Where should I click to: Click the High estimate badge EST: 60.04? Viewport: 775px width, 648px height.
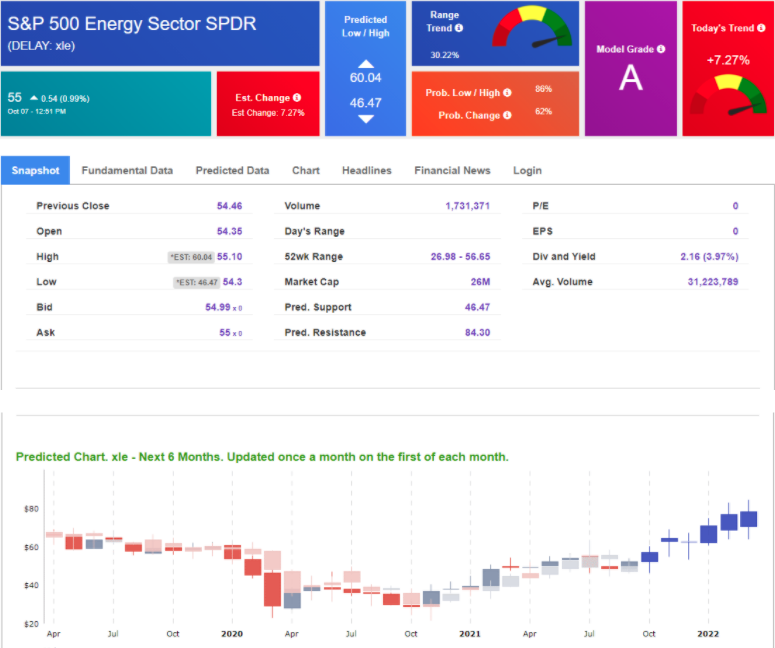point(191,257)
